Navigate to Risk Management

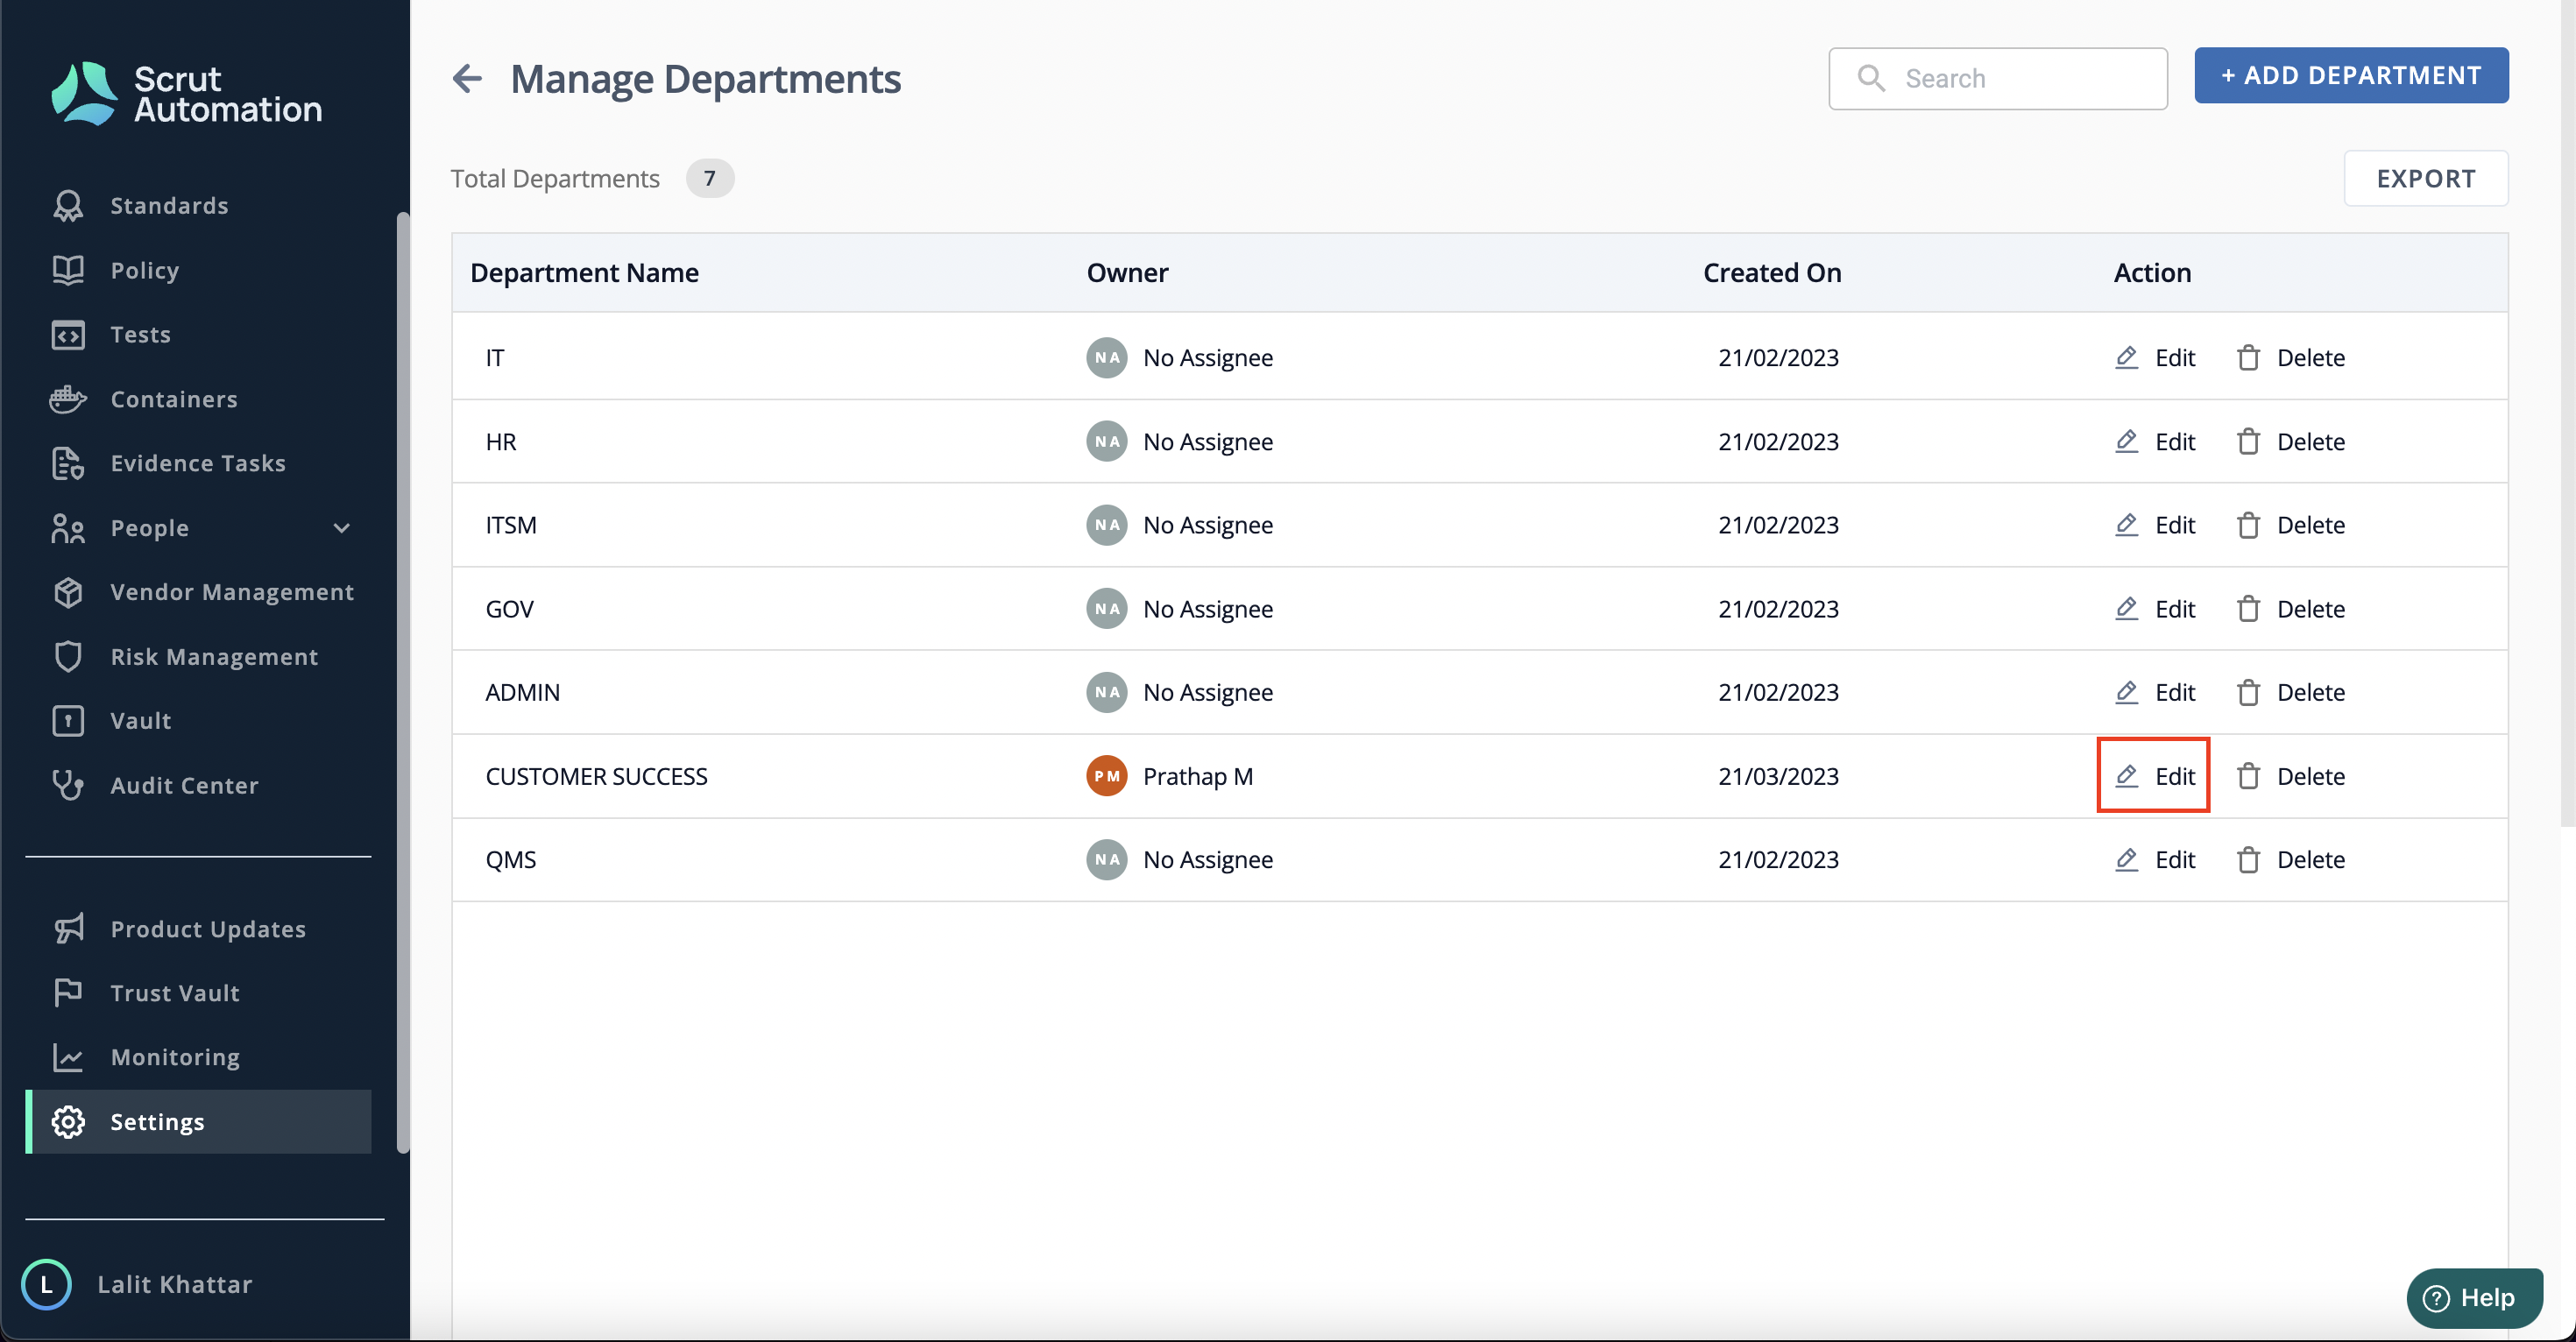click(214, 657)
